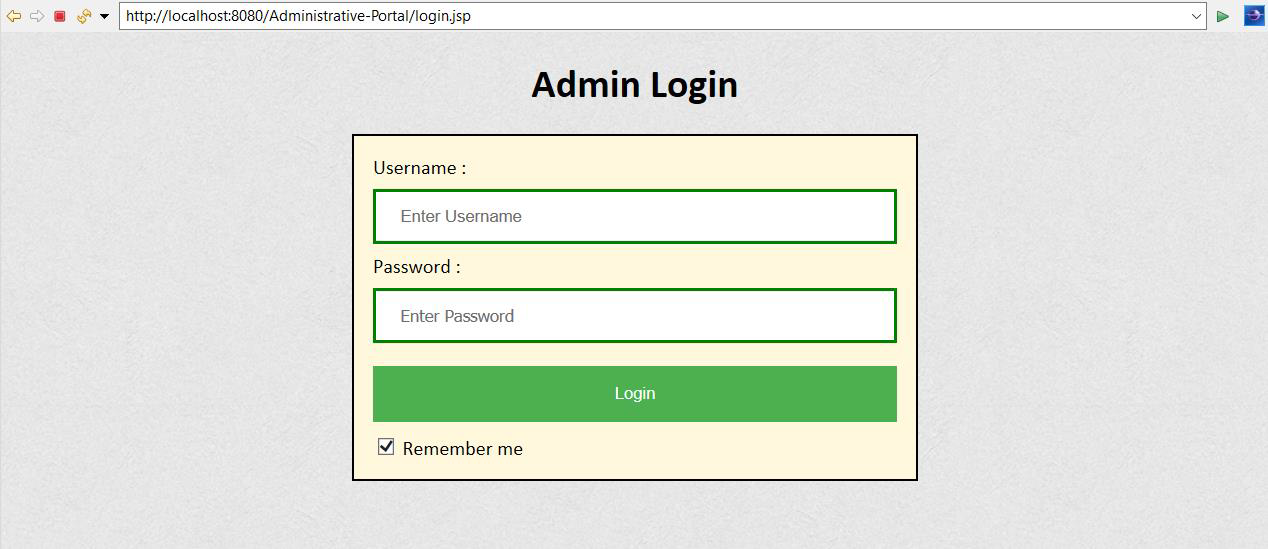Toggle the Remember me checkbox

386,447
